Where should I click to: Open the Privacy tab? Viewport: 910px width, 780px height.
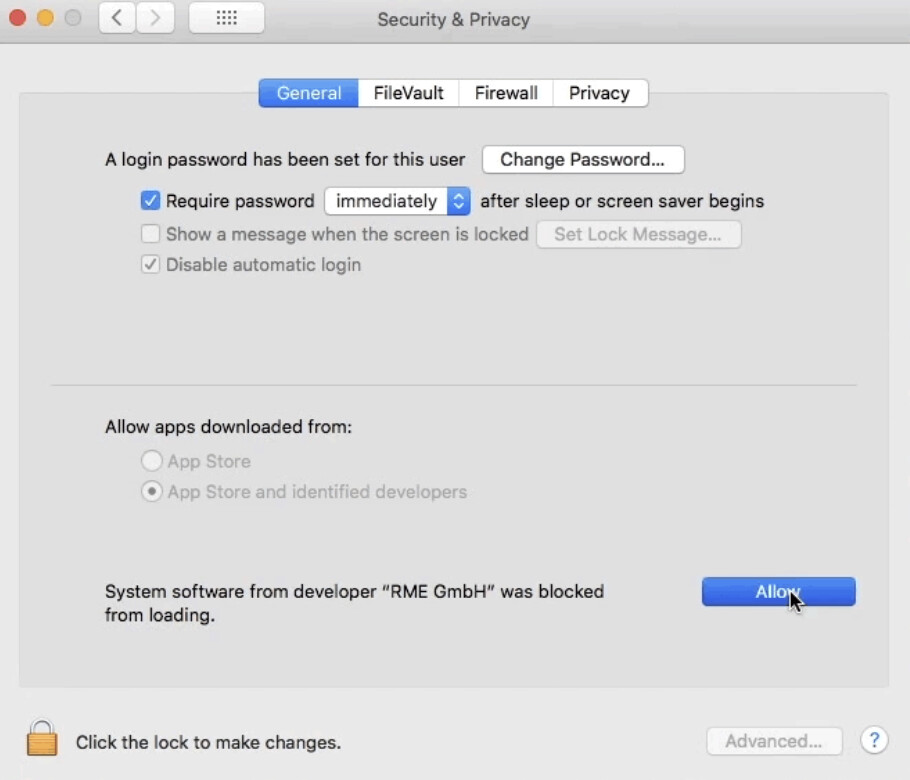599,93
